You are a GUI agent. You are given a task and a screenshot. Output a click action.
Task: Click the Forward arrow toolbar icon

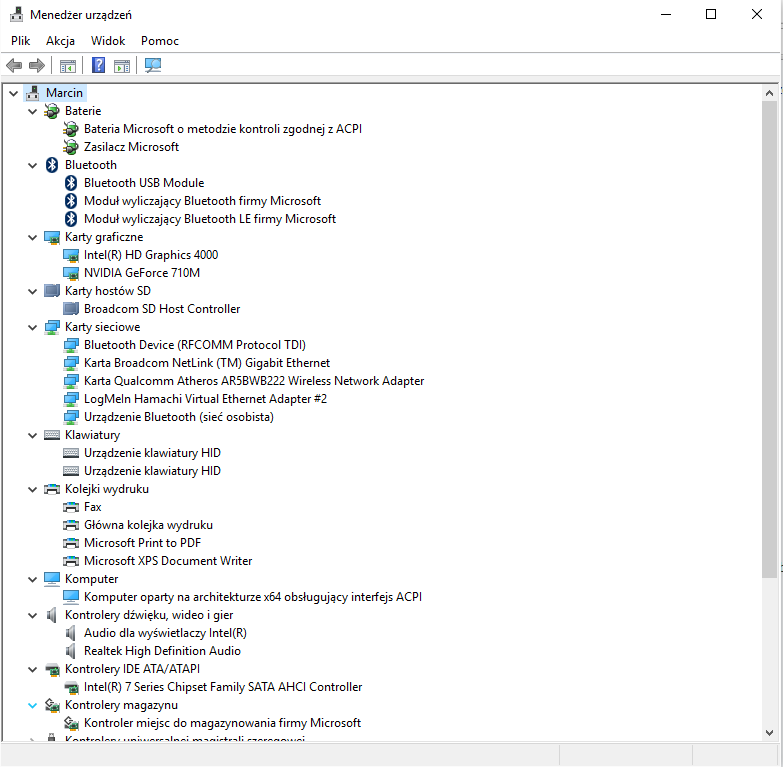tap(37, 65)
